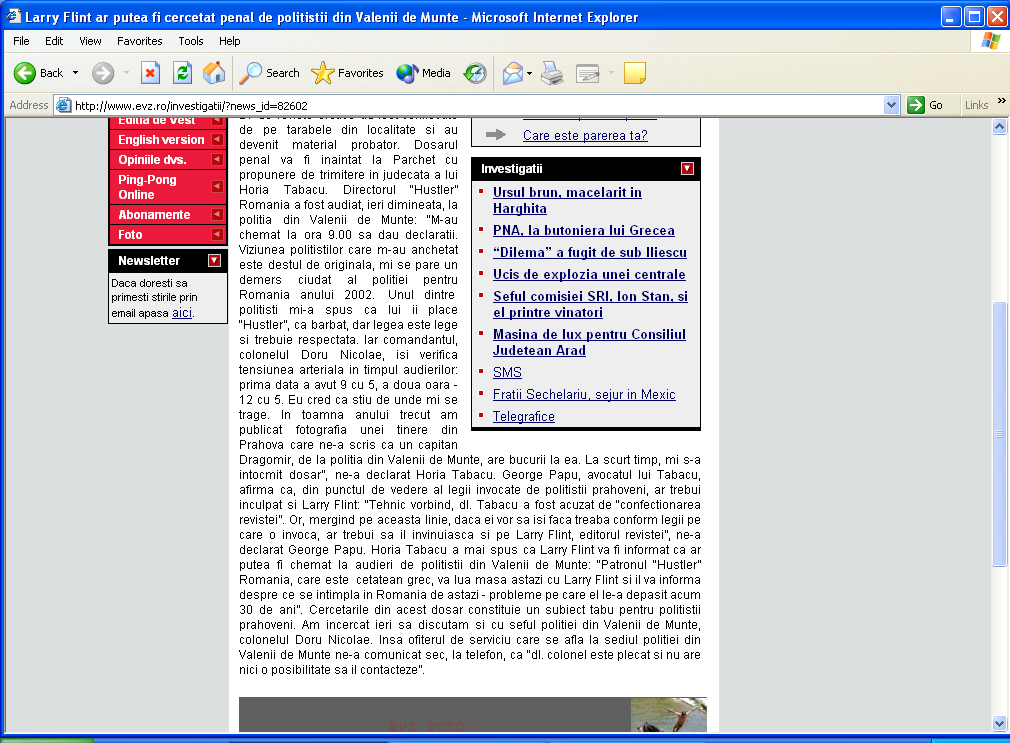Open the SMS link
This screenshot has width=1010, height=743.
pyautogui.click(x=507, y=372)
